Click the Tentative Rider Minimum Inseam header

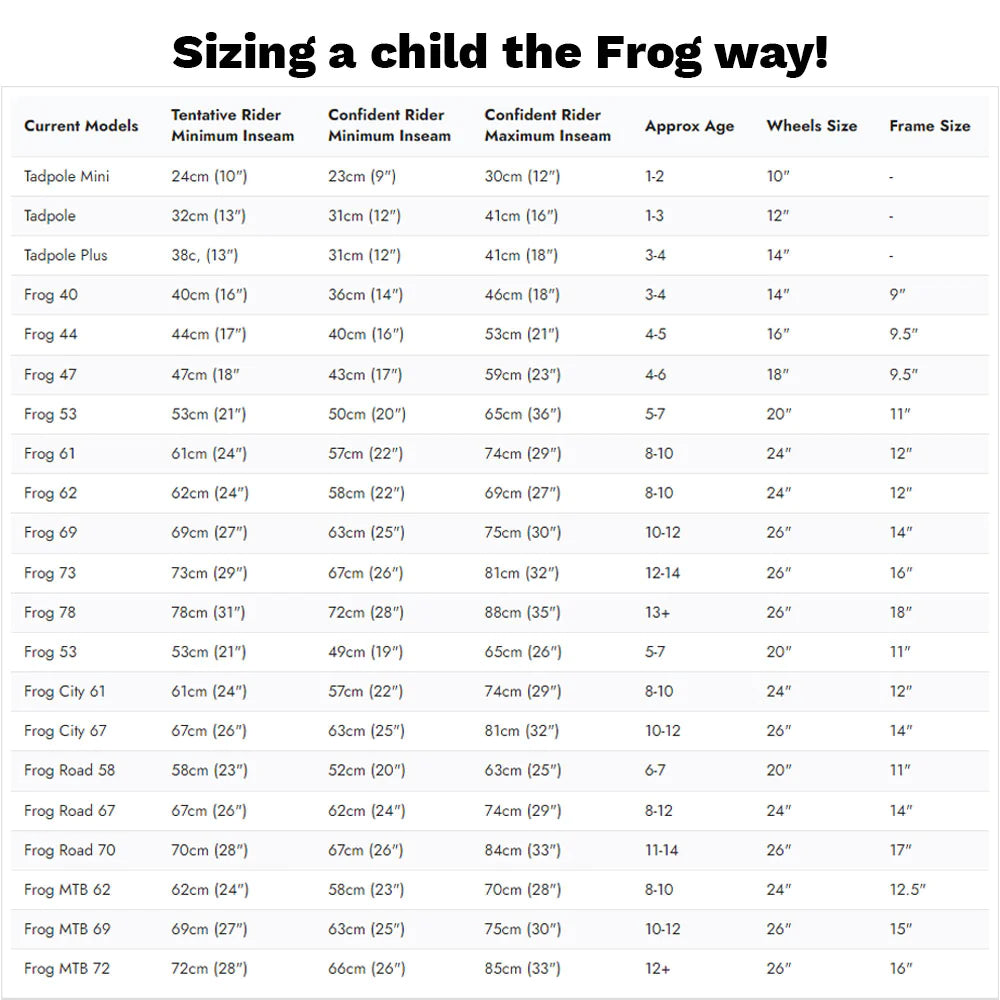232,126
